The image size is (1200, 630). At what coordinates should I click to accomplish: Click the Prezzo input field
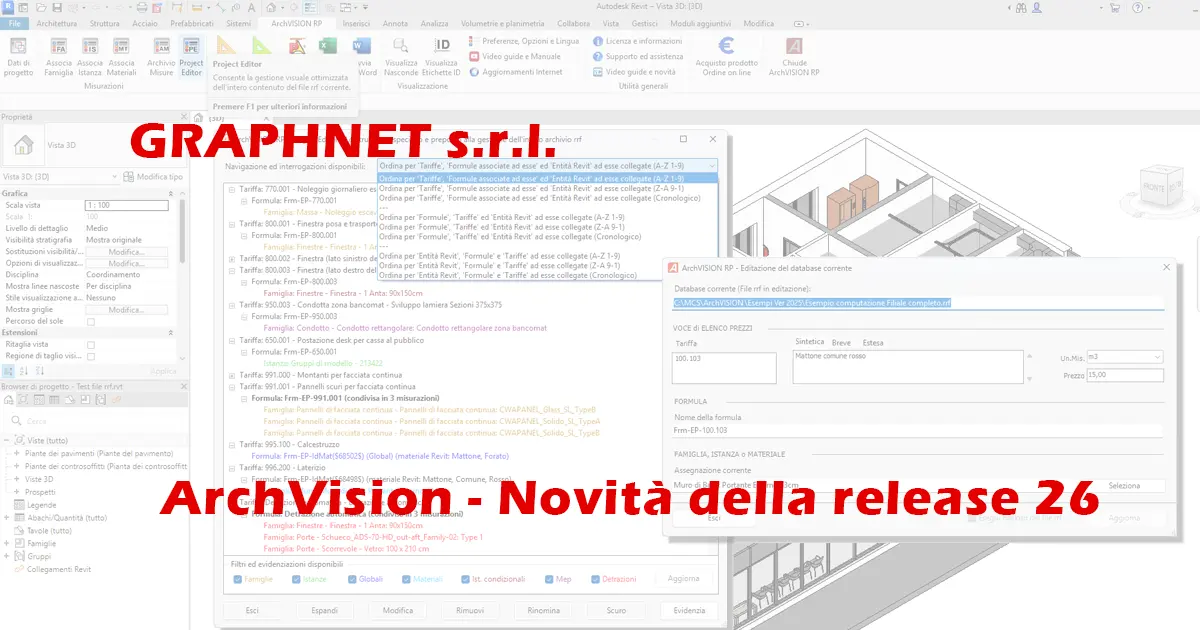1125,375
